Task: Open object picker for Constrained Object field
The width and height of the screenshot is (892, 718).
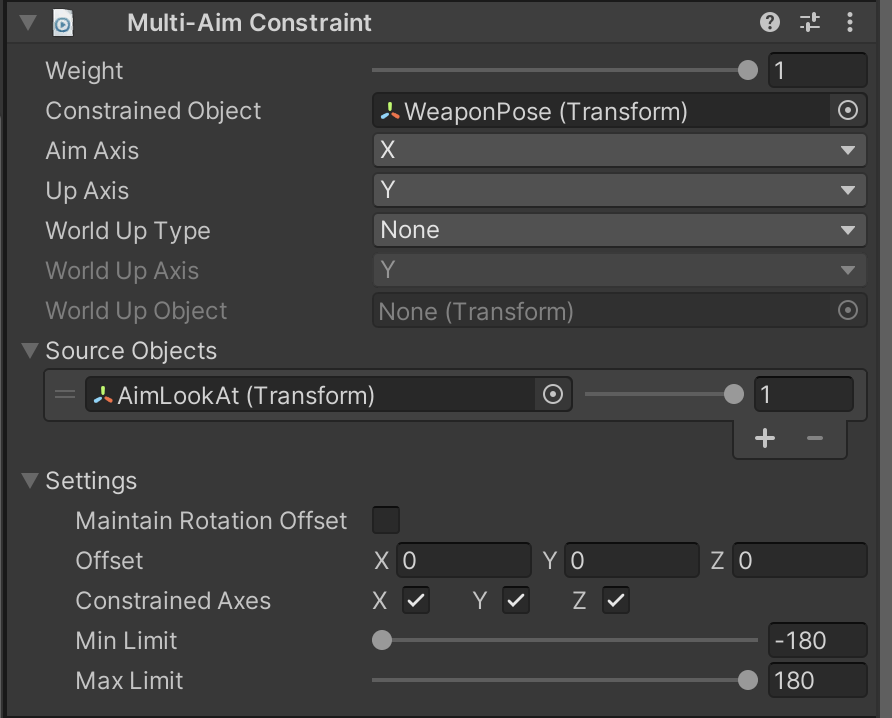Action: tap(848, 110)
